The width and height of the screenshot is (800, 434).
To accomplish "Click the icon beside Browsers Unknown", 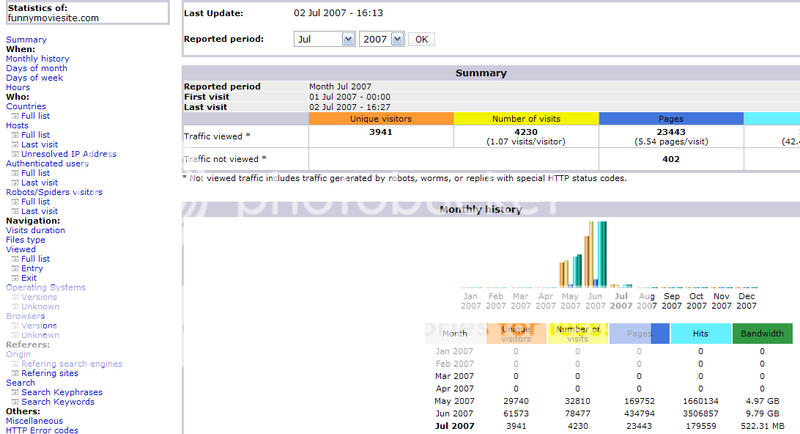I will [15, 335].
